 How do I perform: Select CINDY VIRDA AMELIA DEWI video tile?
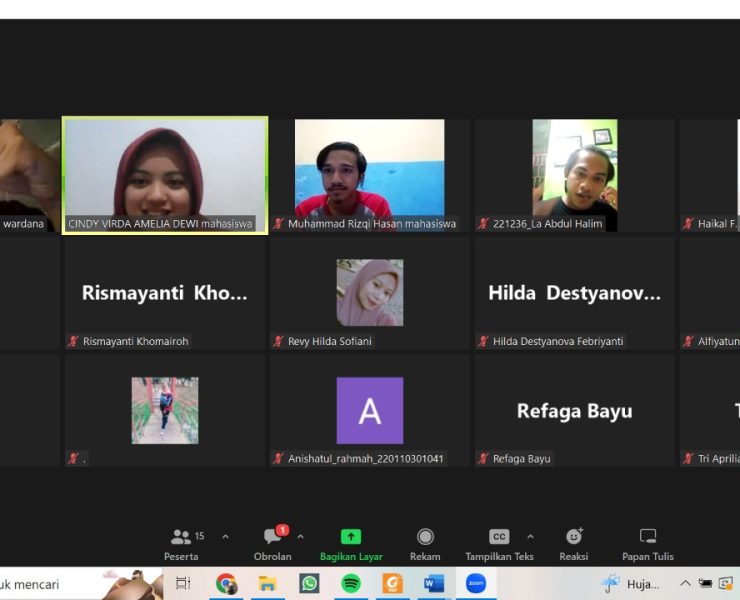point(165,170)
